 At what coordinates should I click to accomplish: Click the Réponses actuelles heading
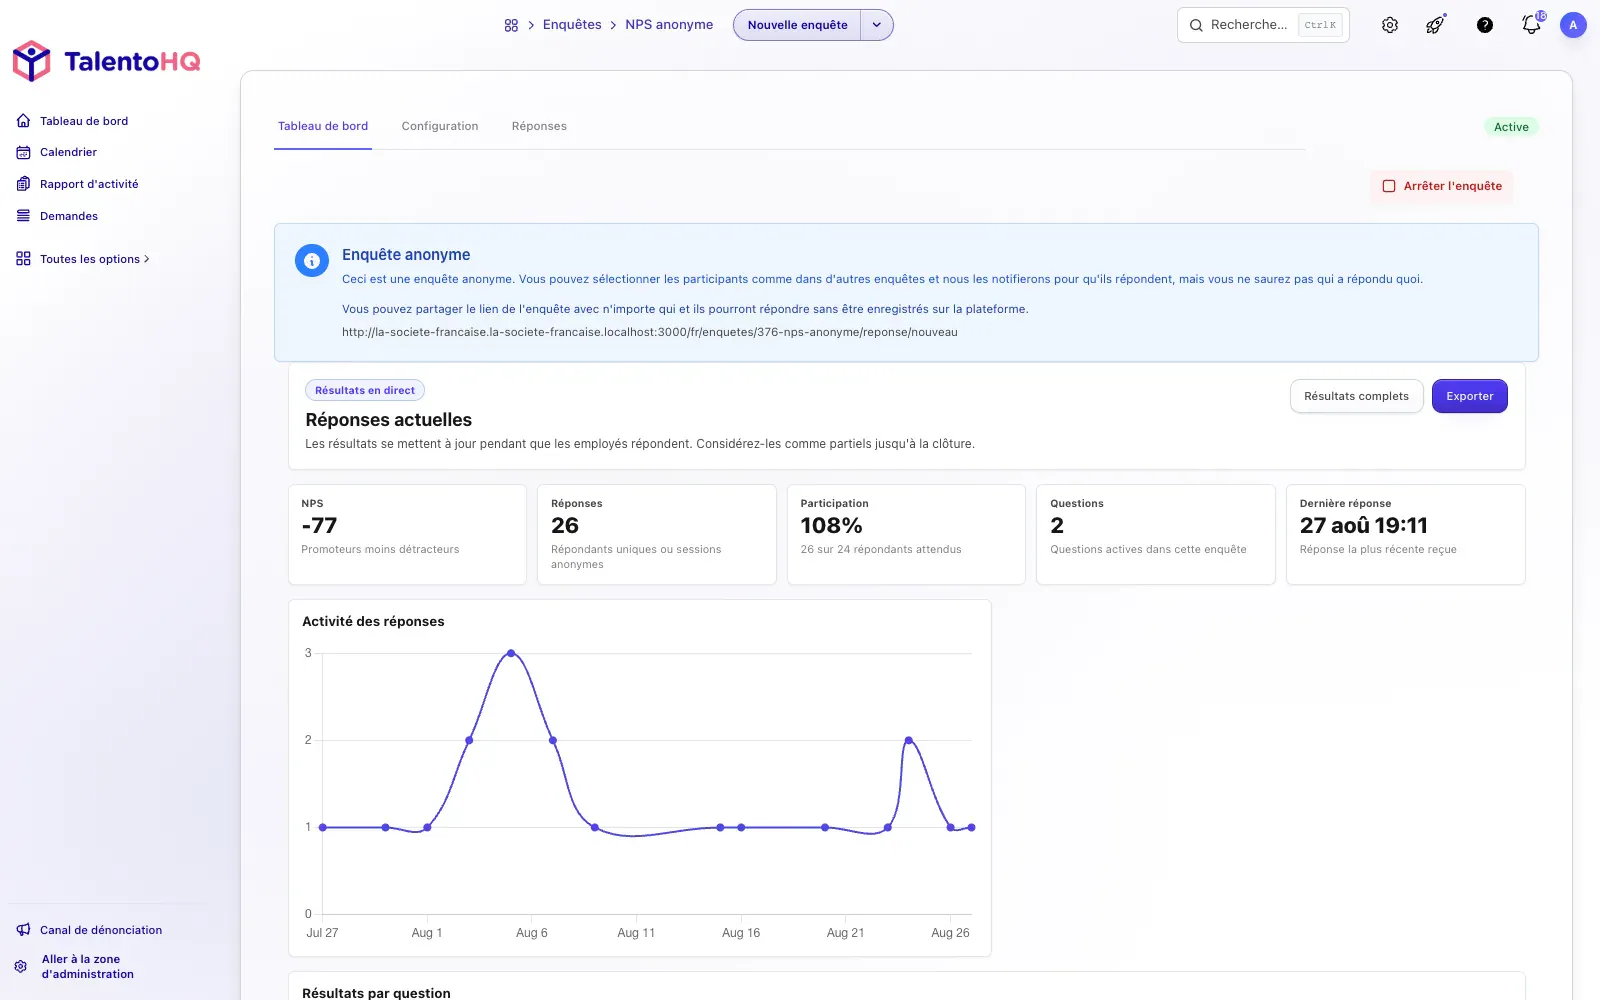point(389,420)
